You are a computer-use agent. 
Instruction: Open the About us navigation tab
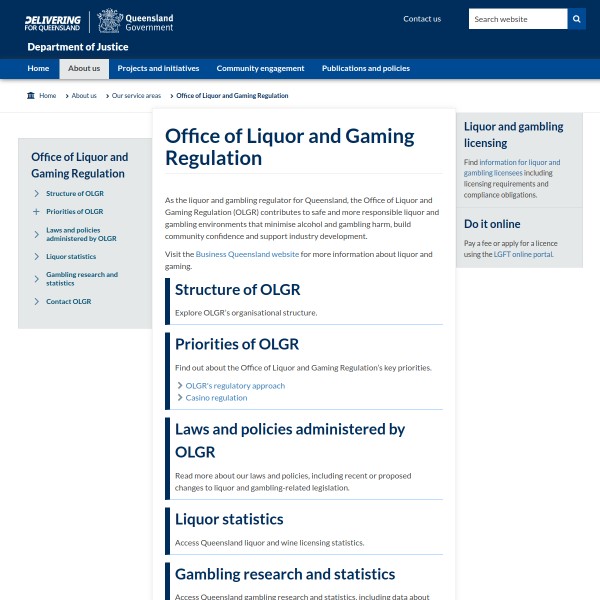tap(84, 69)
